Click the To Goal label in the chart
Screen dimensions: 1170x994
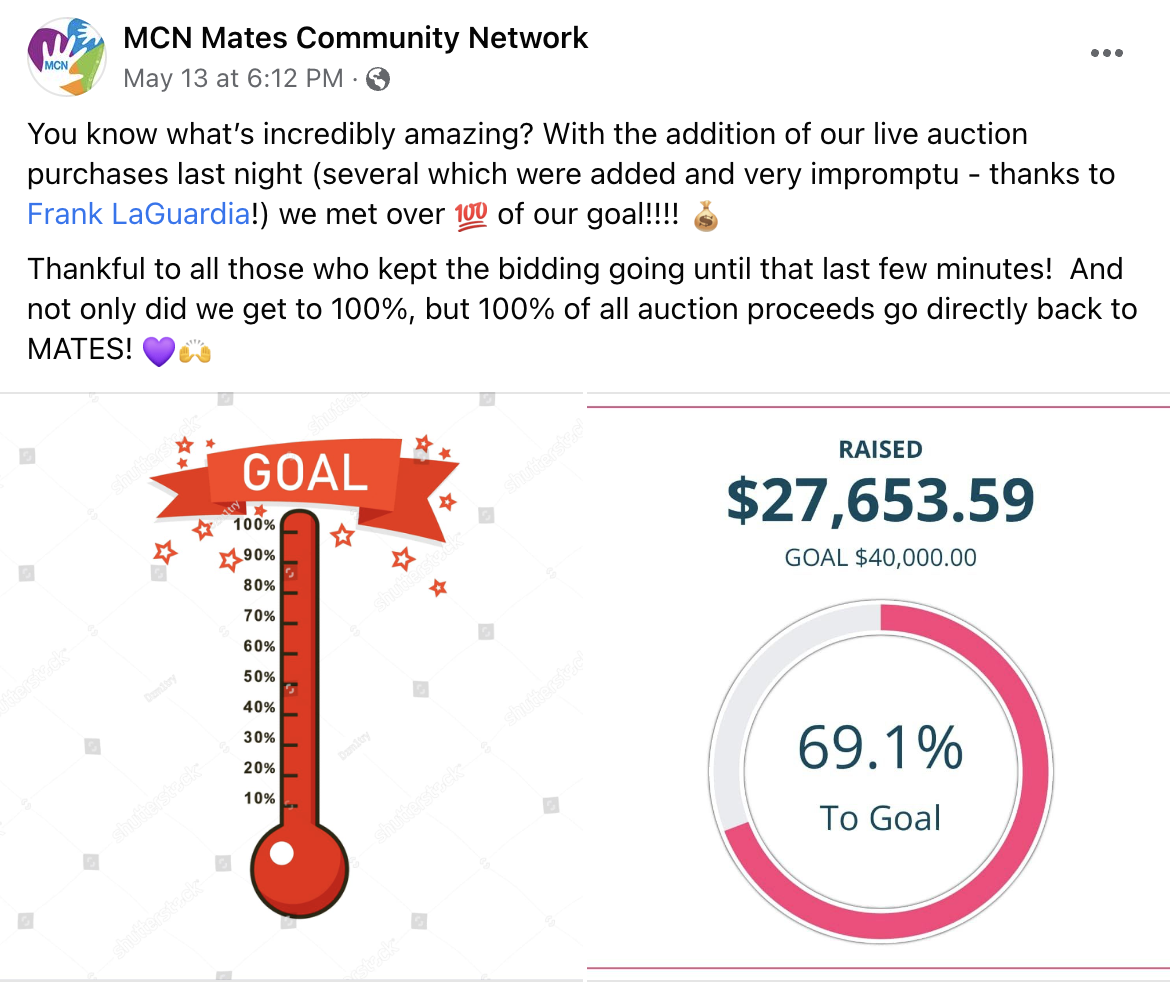tap(880, 818)
